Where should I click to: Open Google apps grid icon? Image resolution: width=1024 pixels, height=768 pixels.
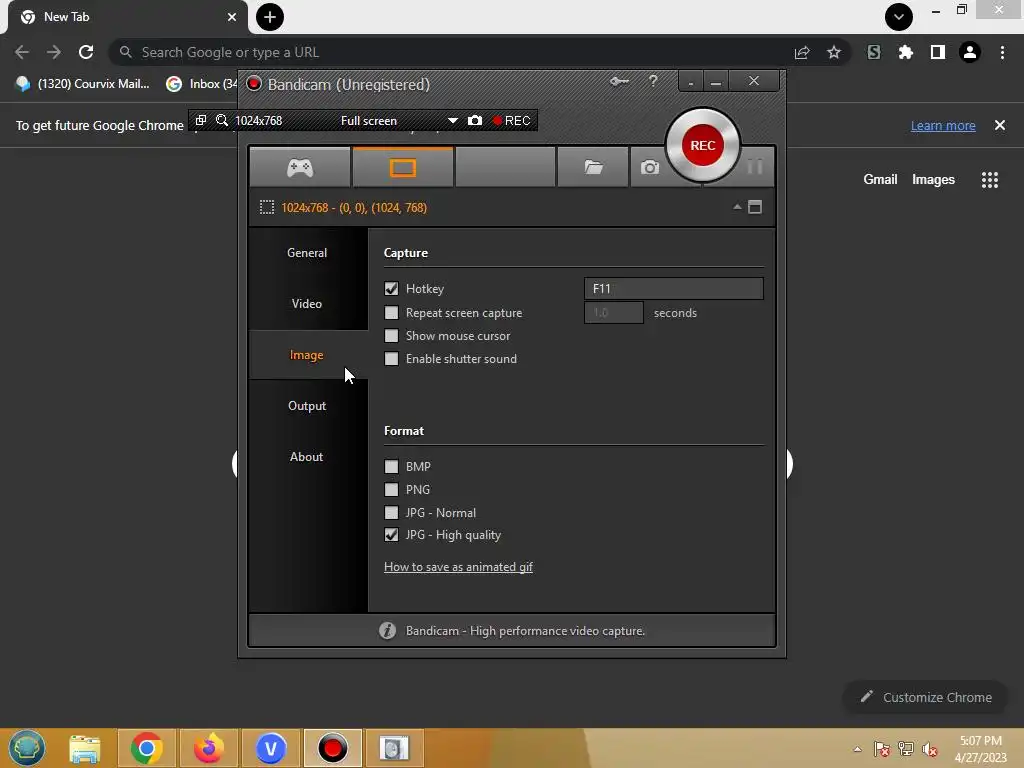tap(990, 180)
